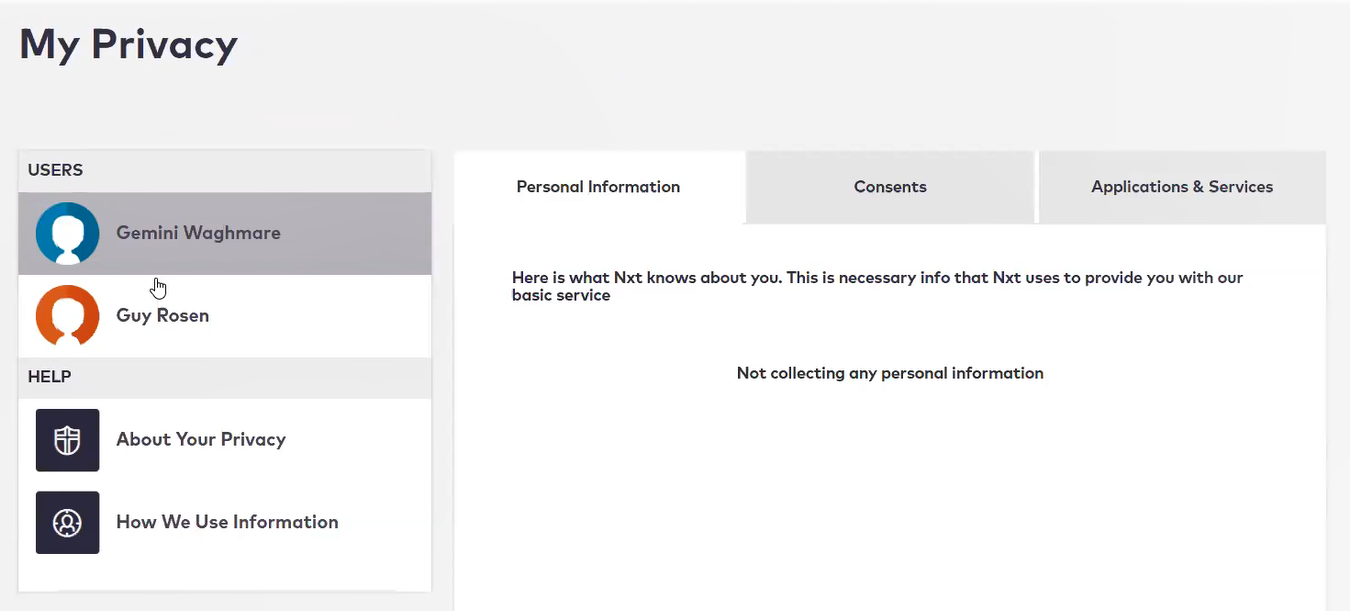Open the How We Use Information link
The image size is (1350, 611).
click(227, 522)
